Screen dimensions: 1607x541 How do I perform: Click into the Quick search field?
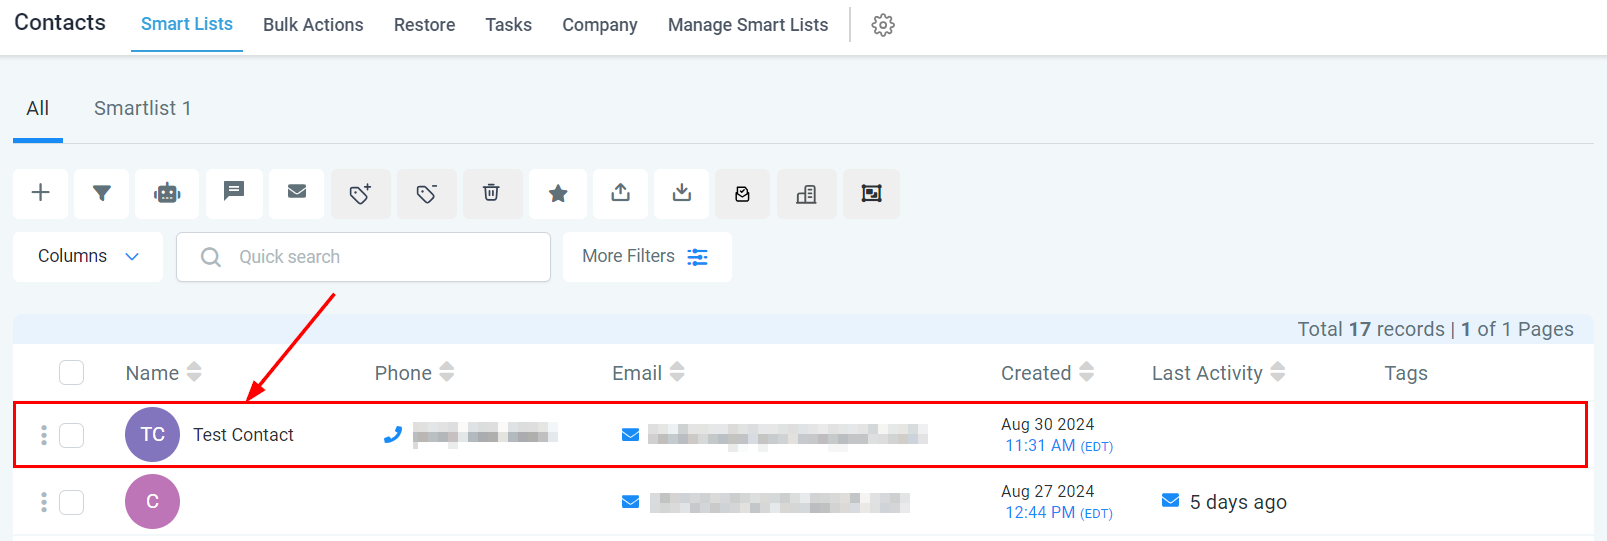380,257
